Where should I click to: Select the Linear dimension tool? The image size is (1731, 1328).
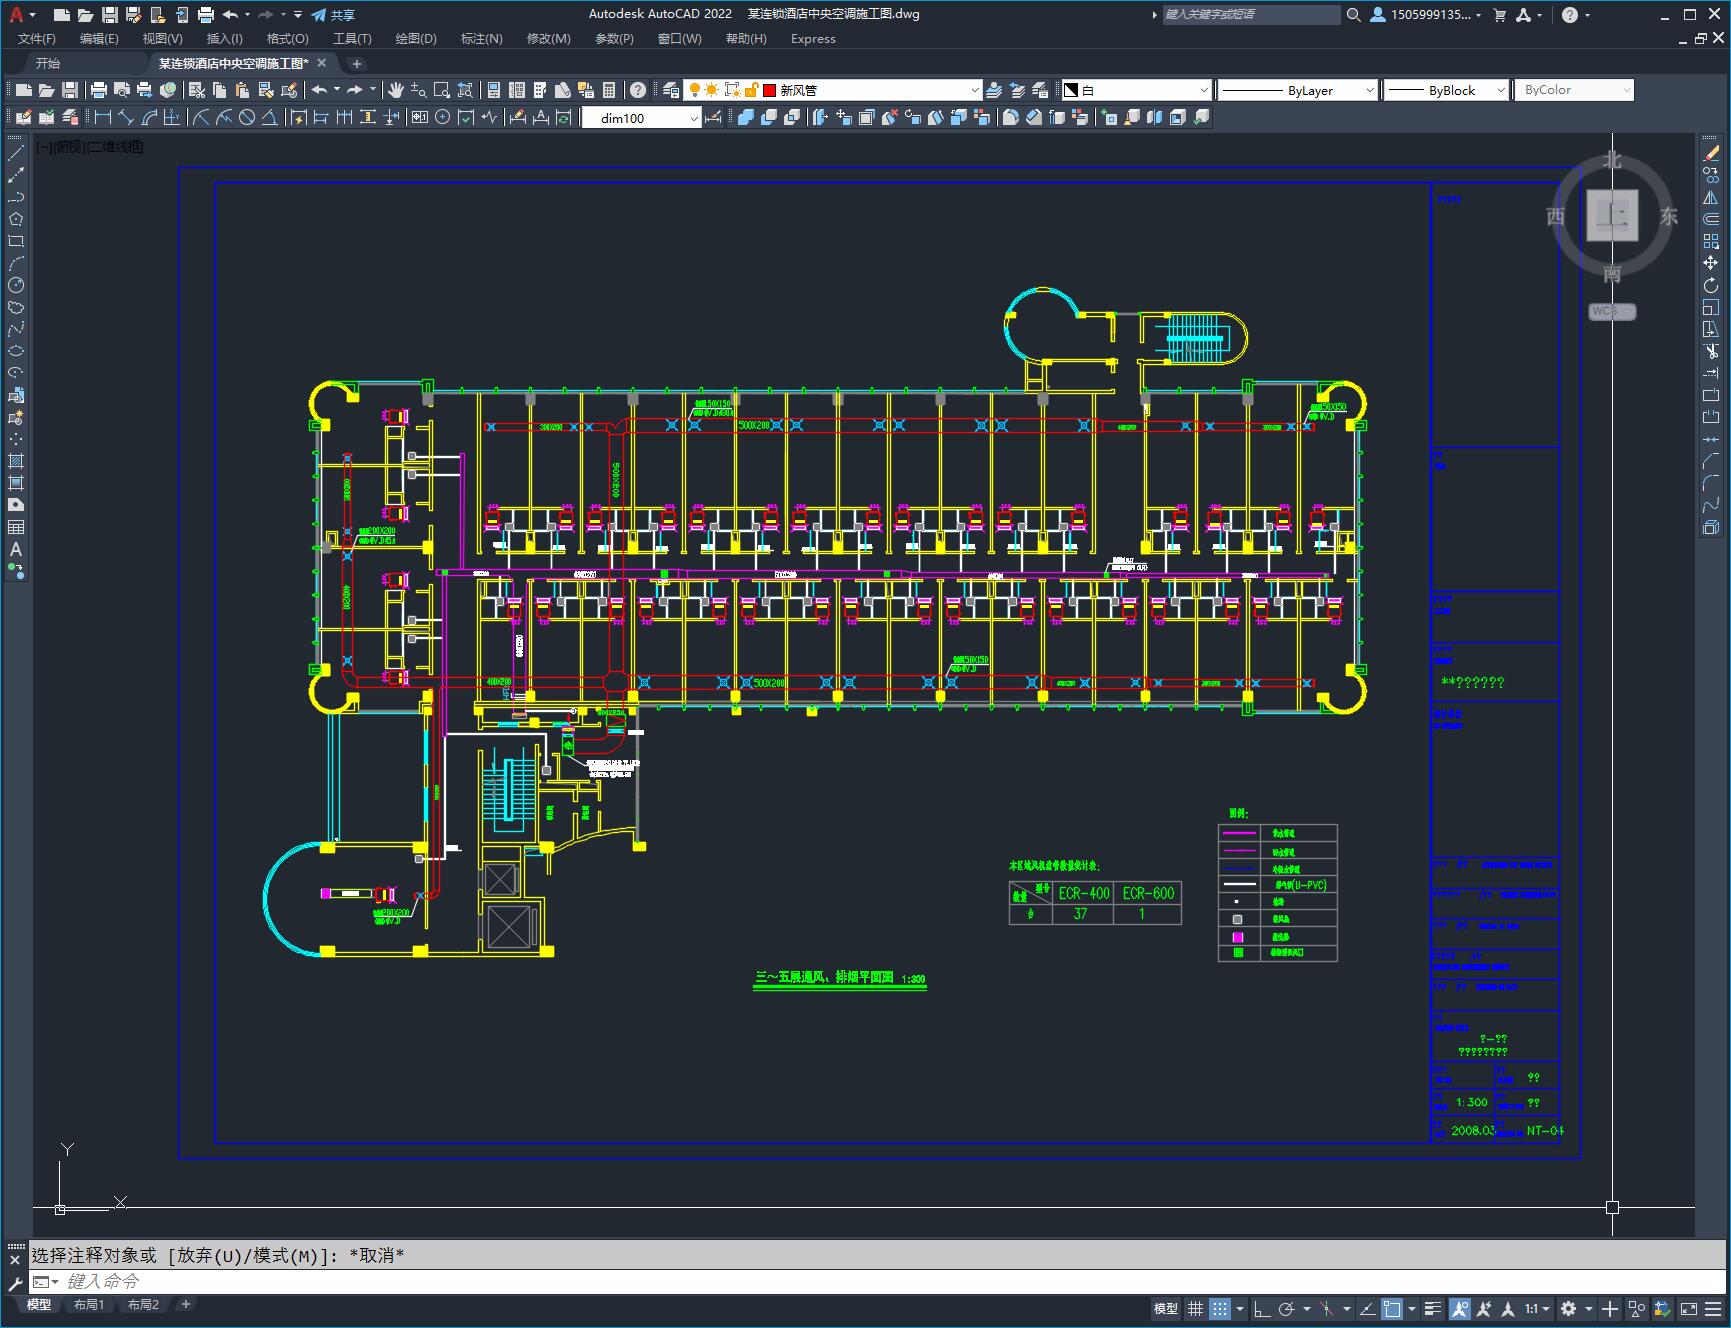pos(102,117)
